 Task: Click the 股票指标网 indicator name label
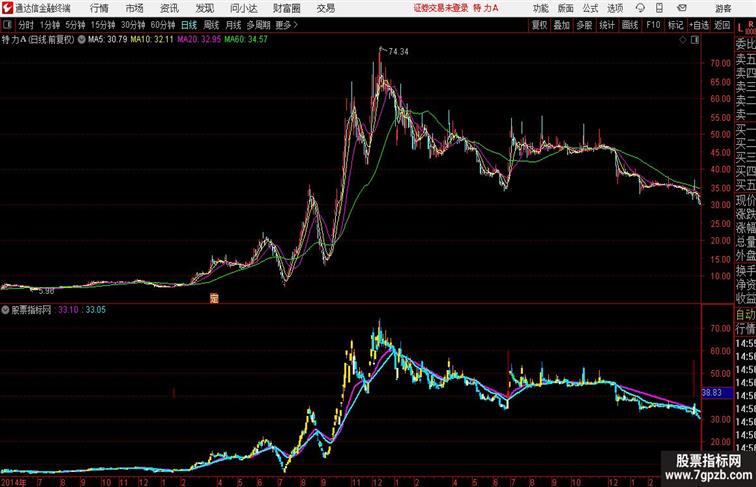(x=31, y=310)
